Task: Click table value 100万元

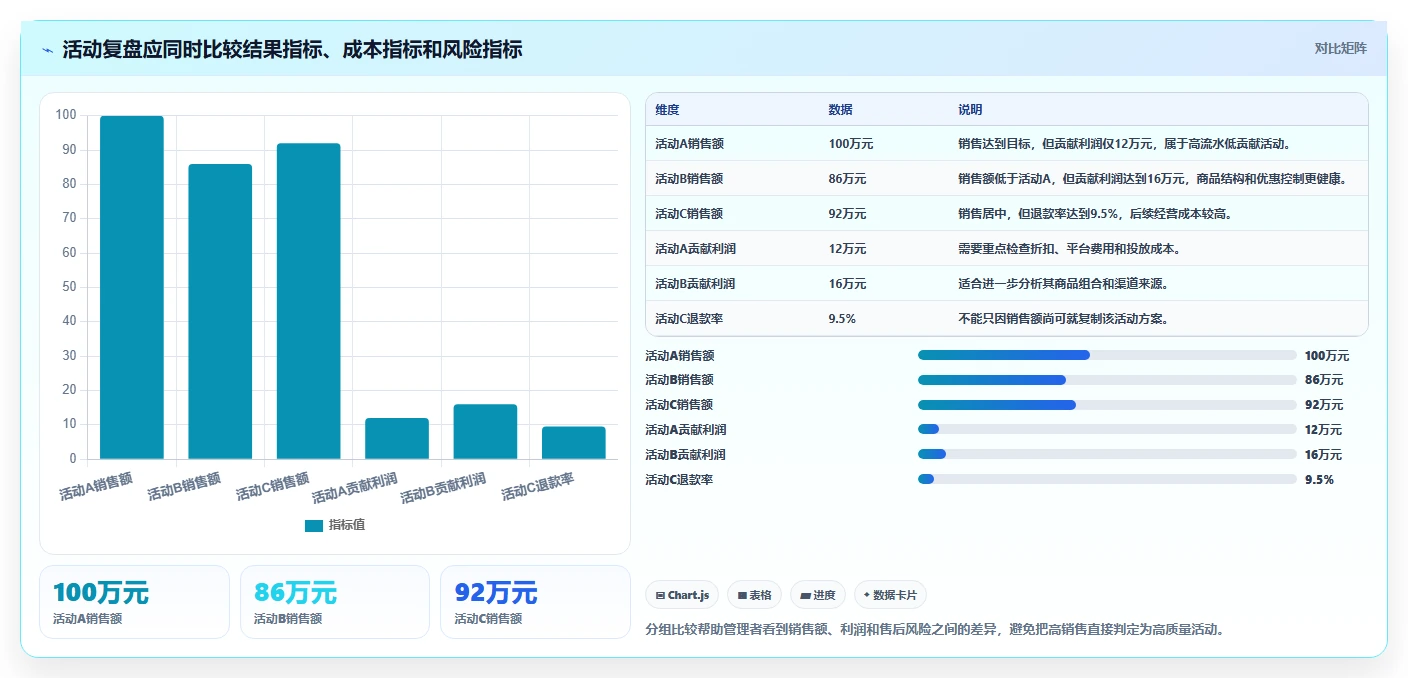Action: pos(851,144)
